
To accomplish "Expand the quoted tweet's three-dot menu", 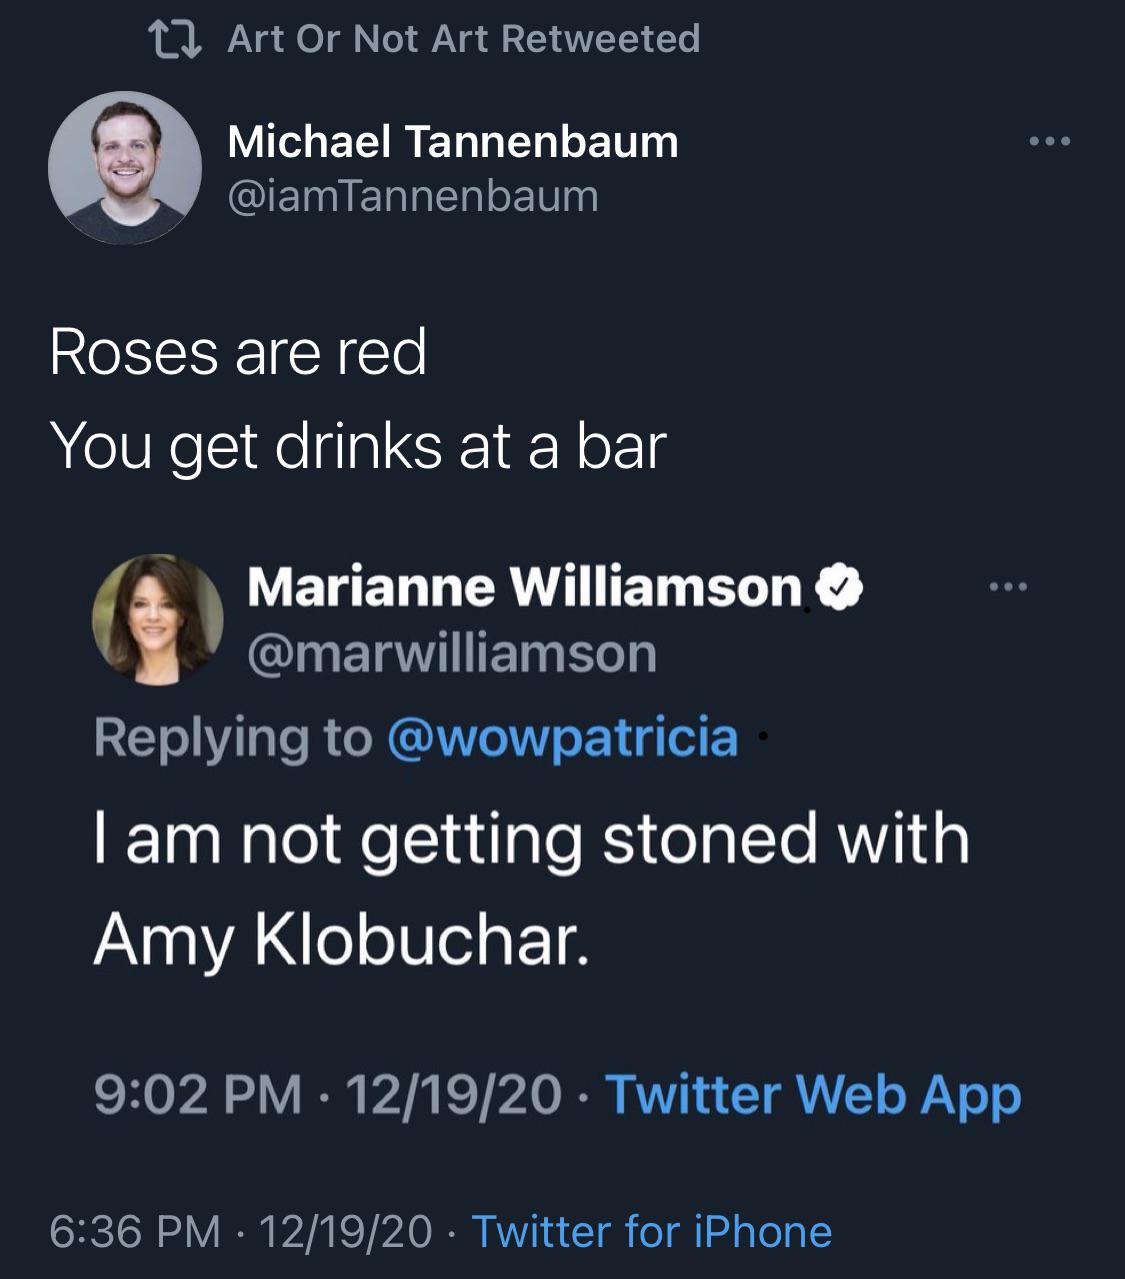I will pyautogui.click(x=1007, y=587).
